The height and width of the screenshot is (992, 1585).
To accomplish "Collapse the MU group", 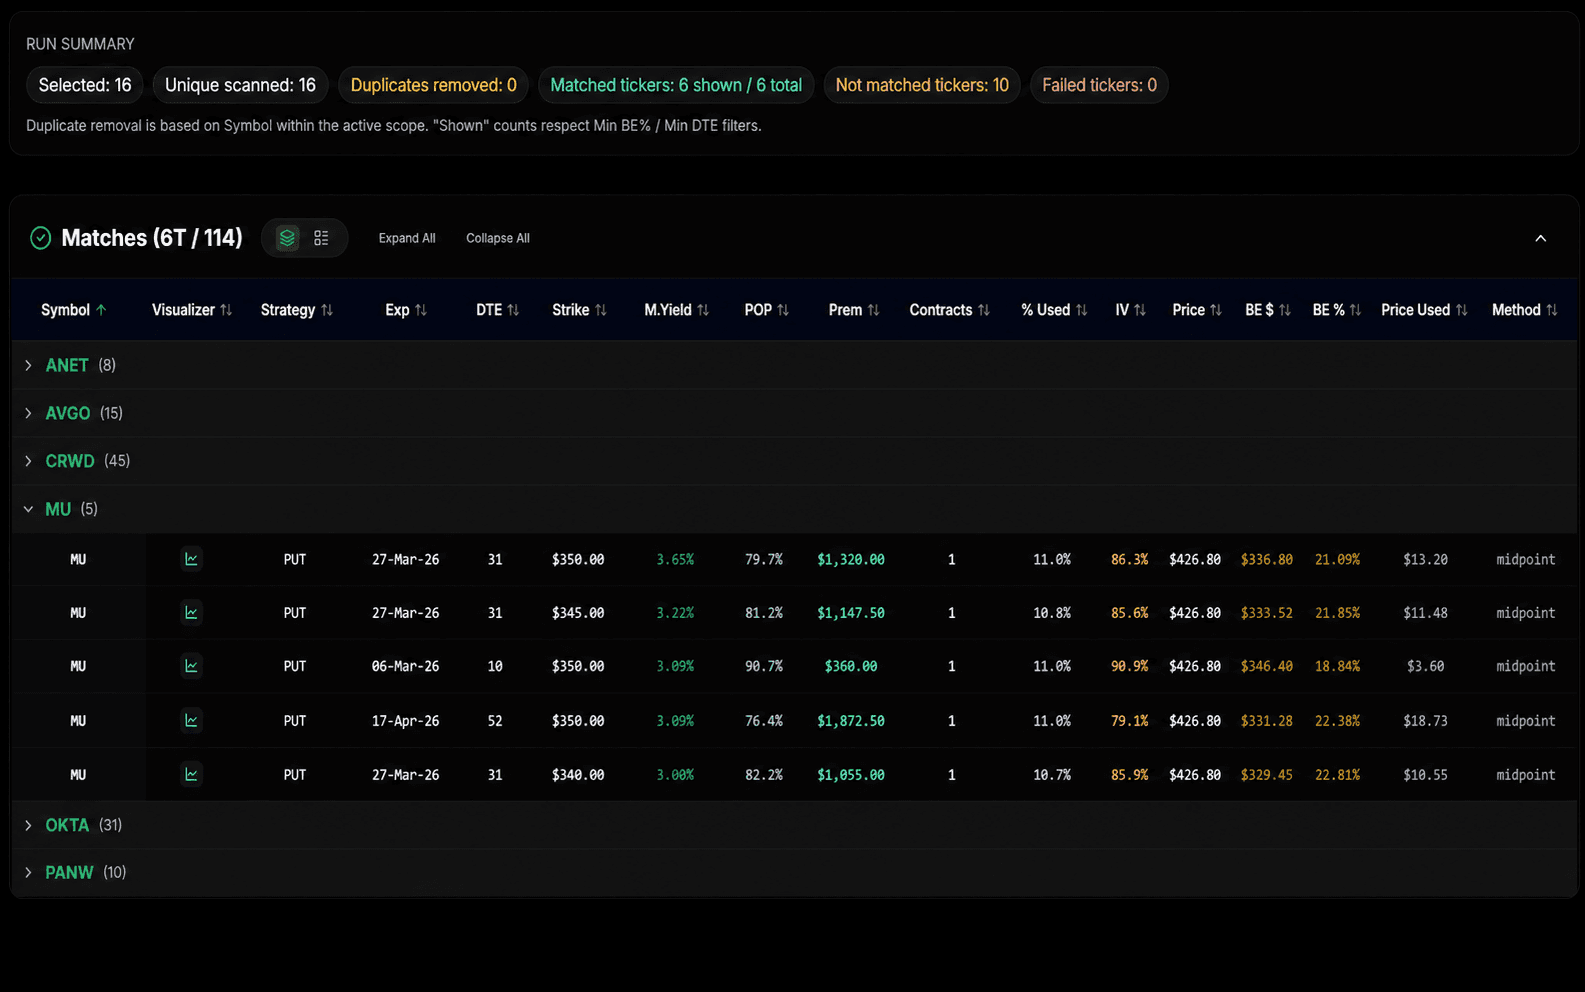I will 28,509.
